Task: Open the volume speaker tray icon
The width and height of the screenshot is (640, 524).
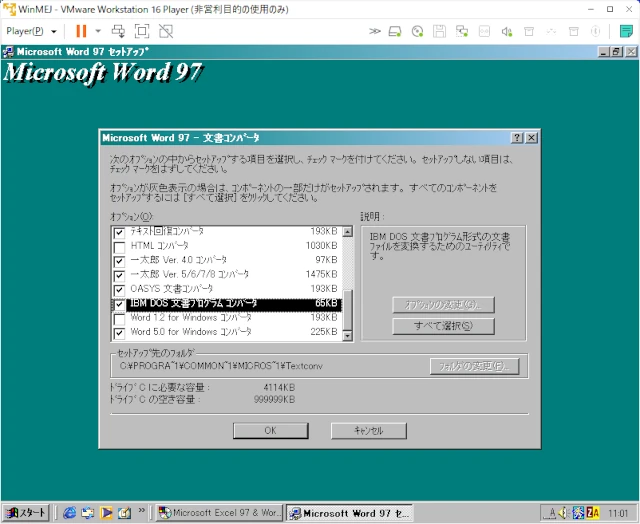Action: tap(564, 513)
